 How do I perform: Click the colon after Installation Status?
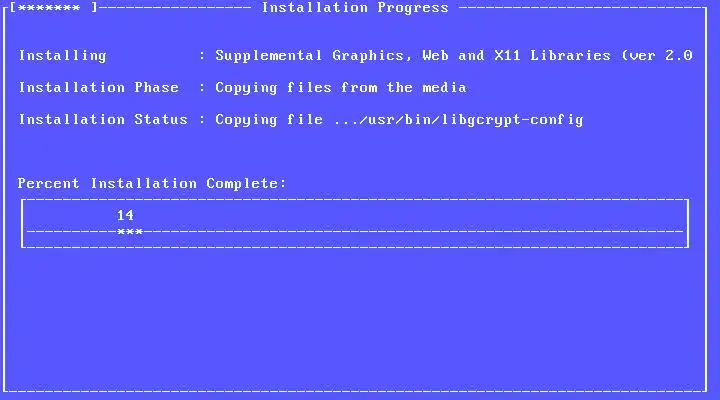pos(202,120)
